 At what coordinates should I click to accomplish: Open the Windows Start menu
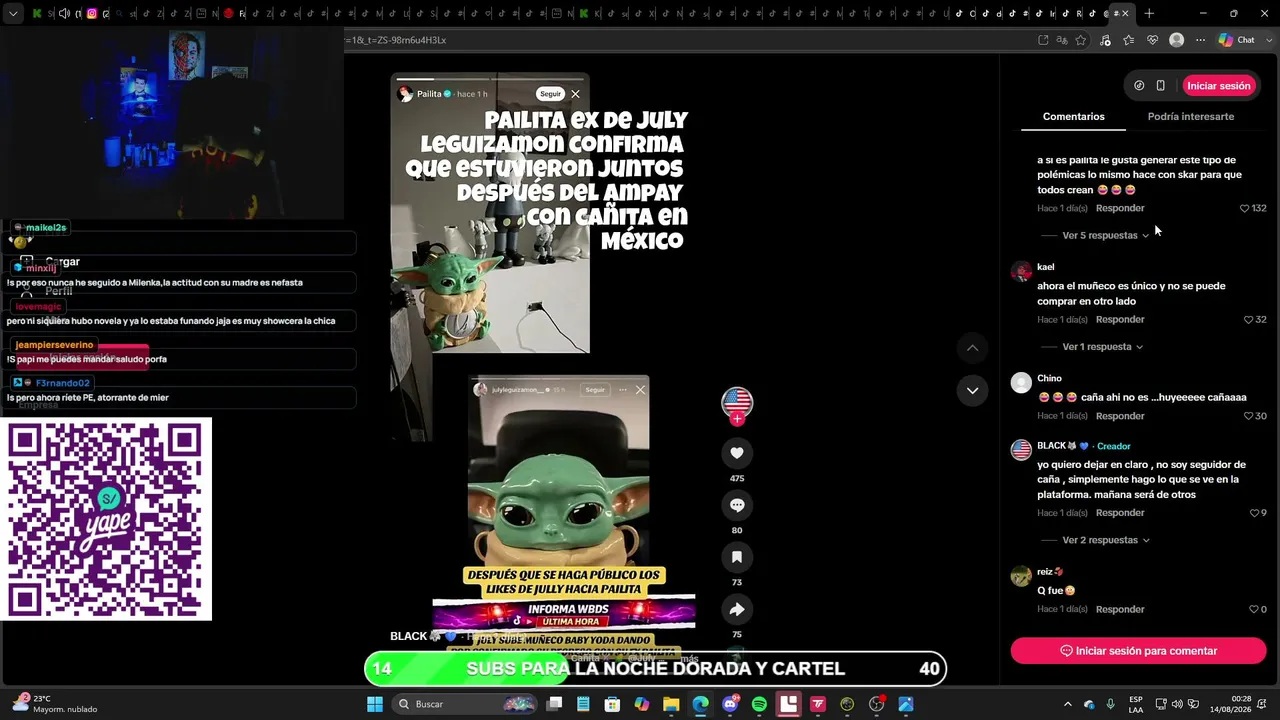[374, 704]
